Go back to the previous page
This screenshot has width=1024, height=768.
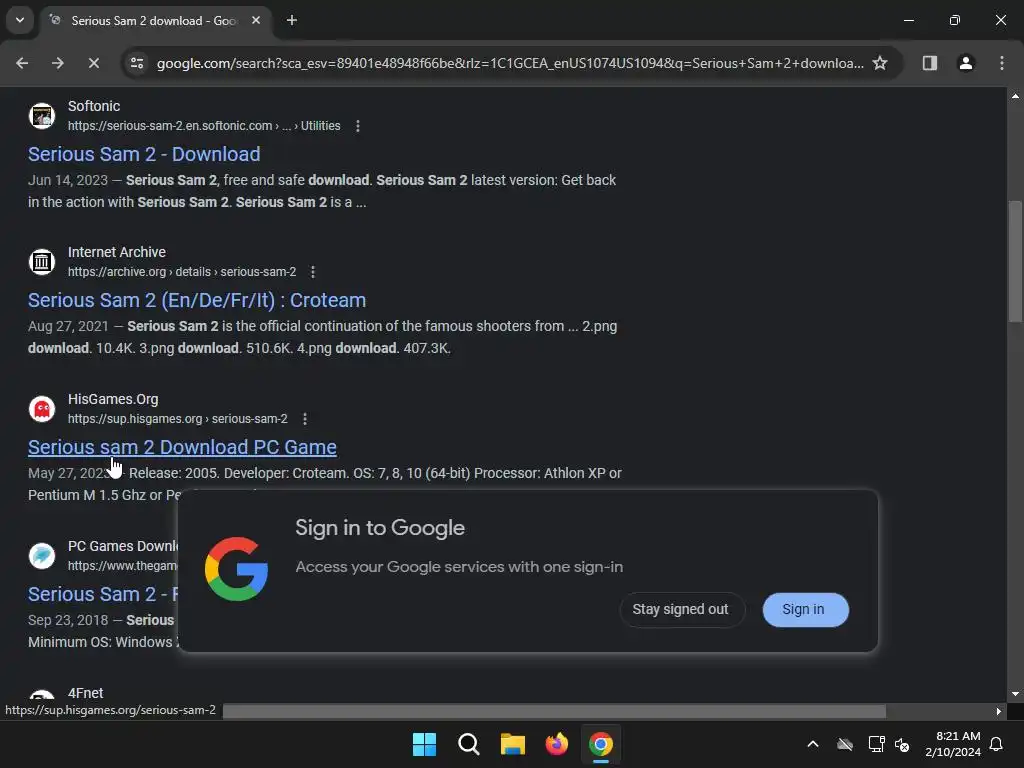(x=22, y=63)
